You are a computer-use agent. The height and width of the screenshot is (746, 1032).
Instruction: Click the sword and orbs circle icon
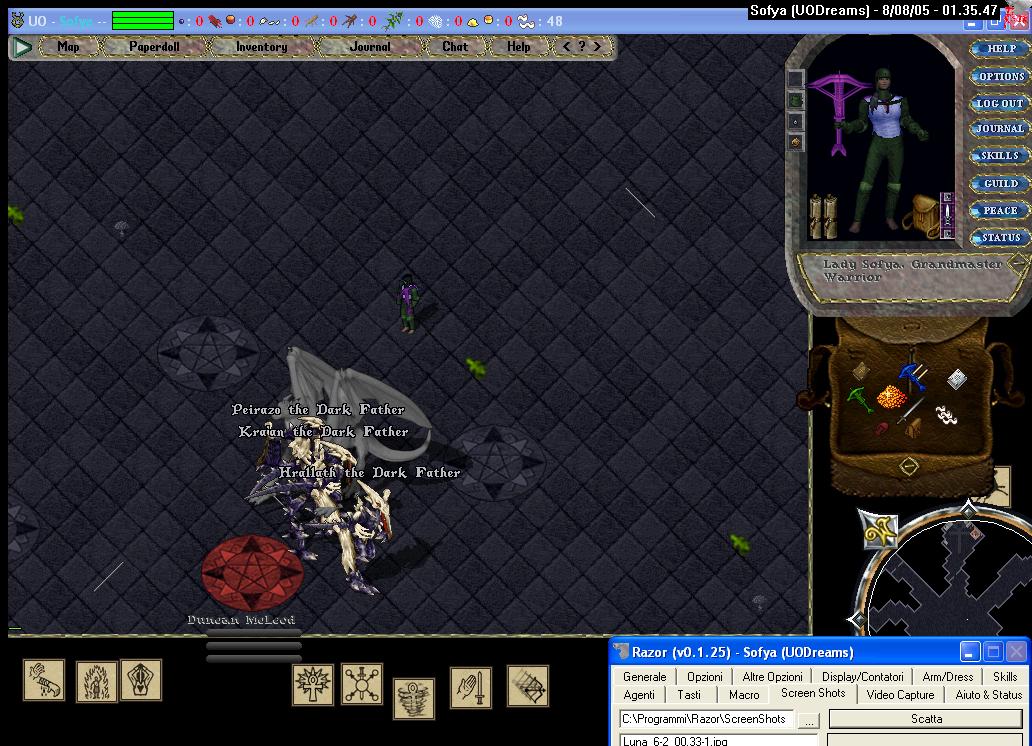(362, 684)
